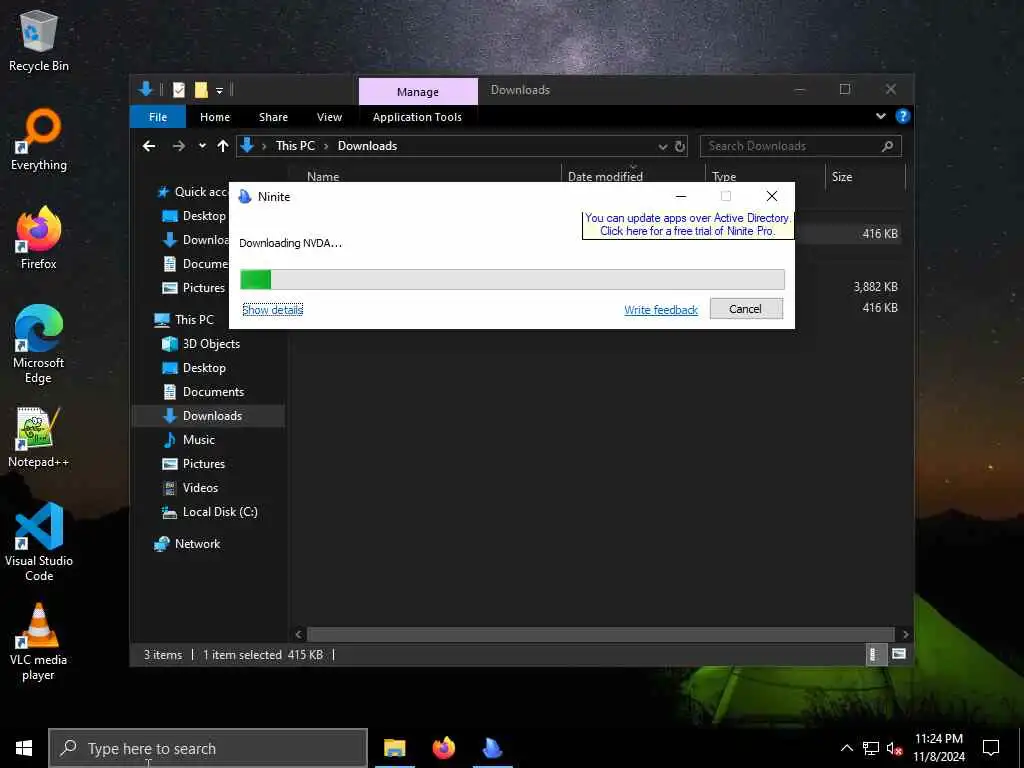This screenshot has width=1024, height=768.
Task: Open the address bar history dropdown
Action: coord(662,146)
